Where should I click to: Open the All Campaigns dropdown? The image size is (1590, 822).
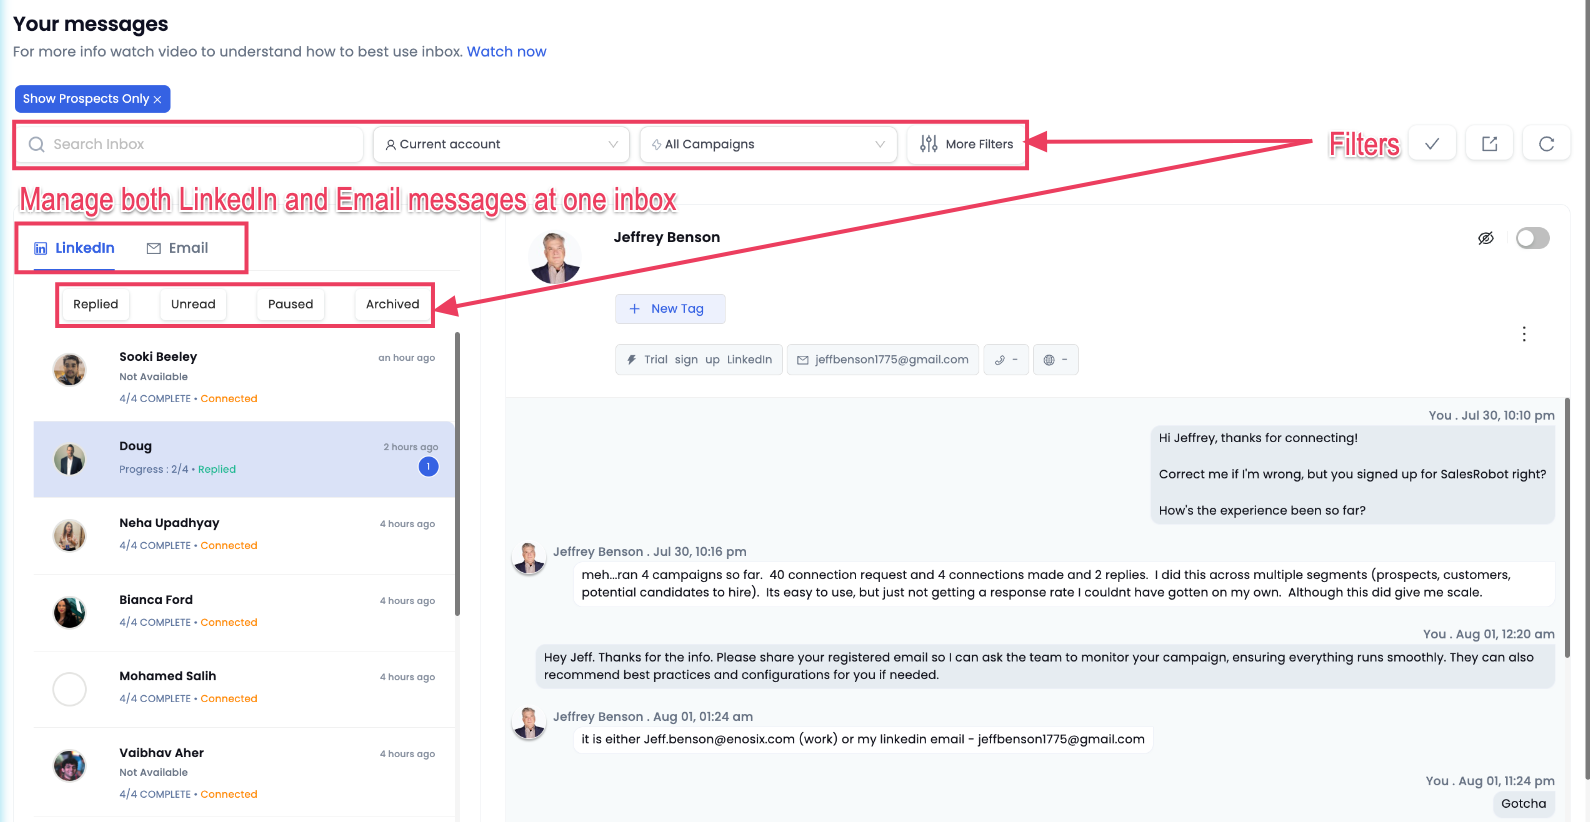pos(768,144)
